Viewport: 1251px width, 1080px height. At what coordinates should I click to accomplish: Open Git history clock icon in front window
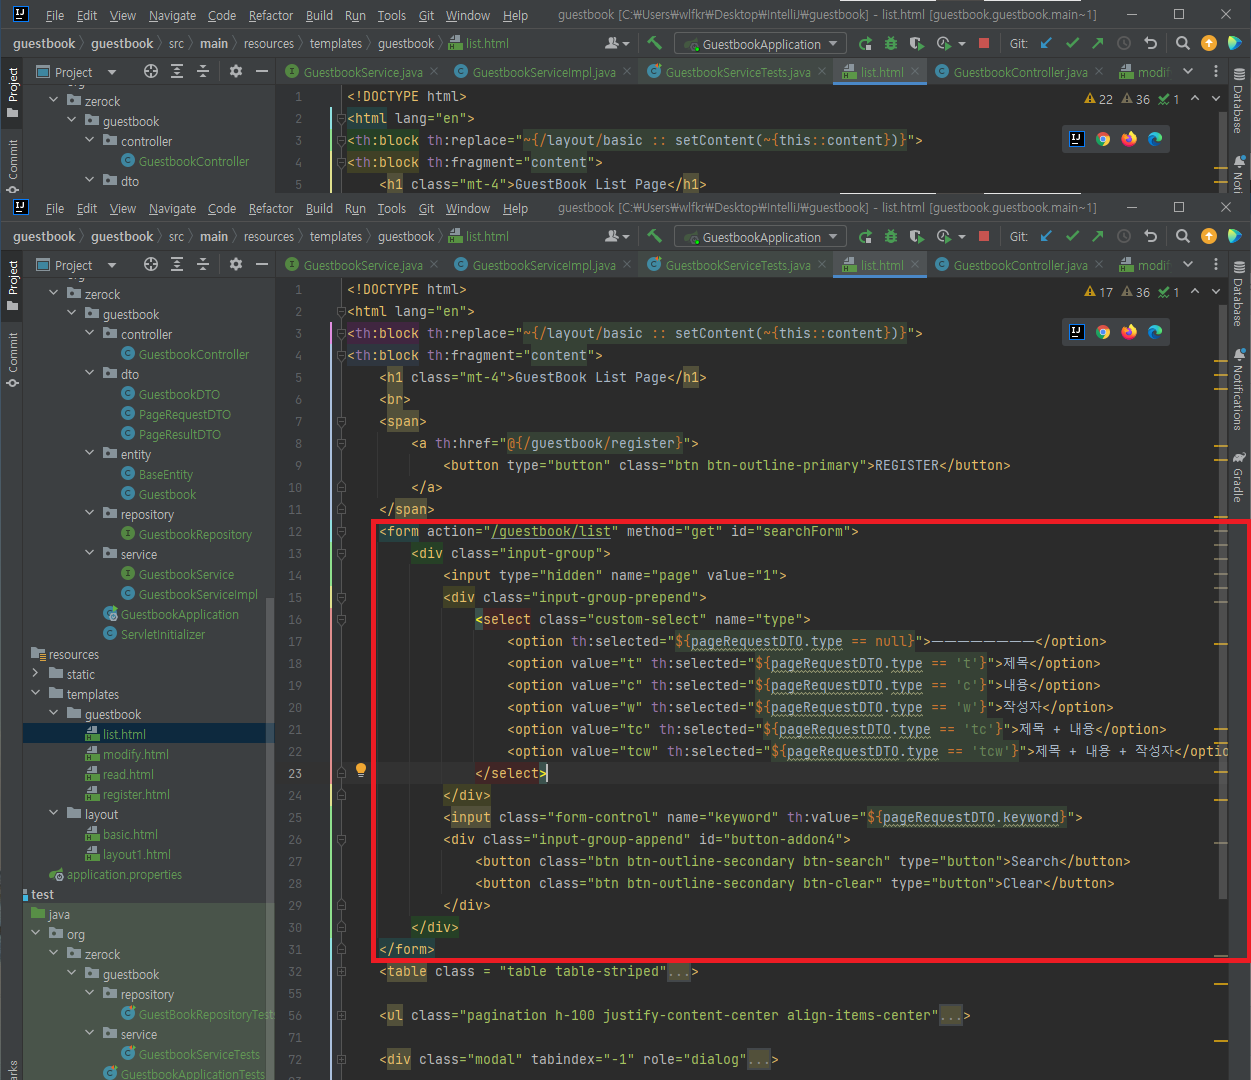(1124, 237)
